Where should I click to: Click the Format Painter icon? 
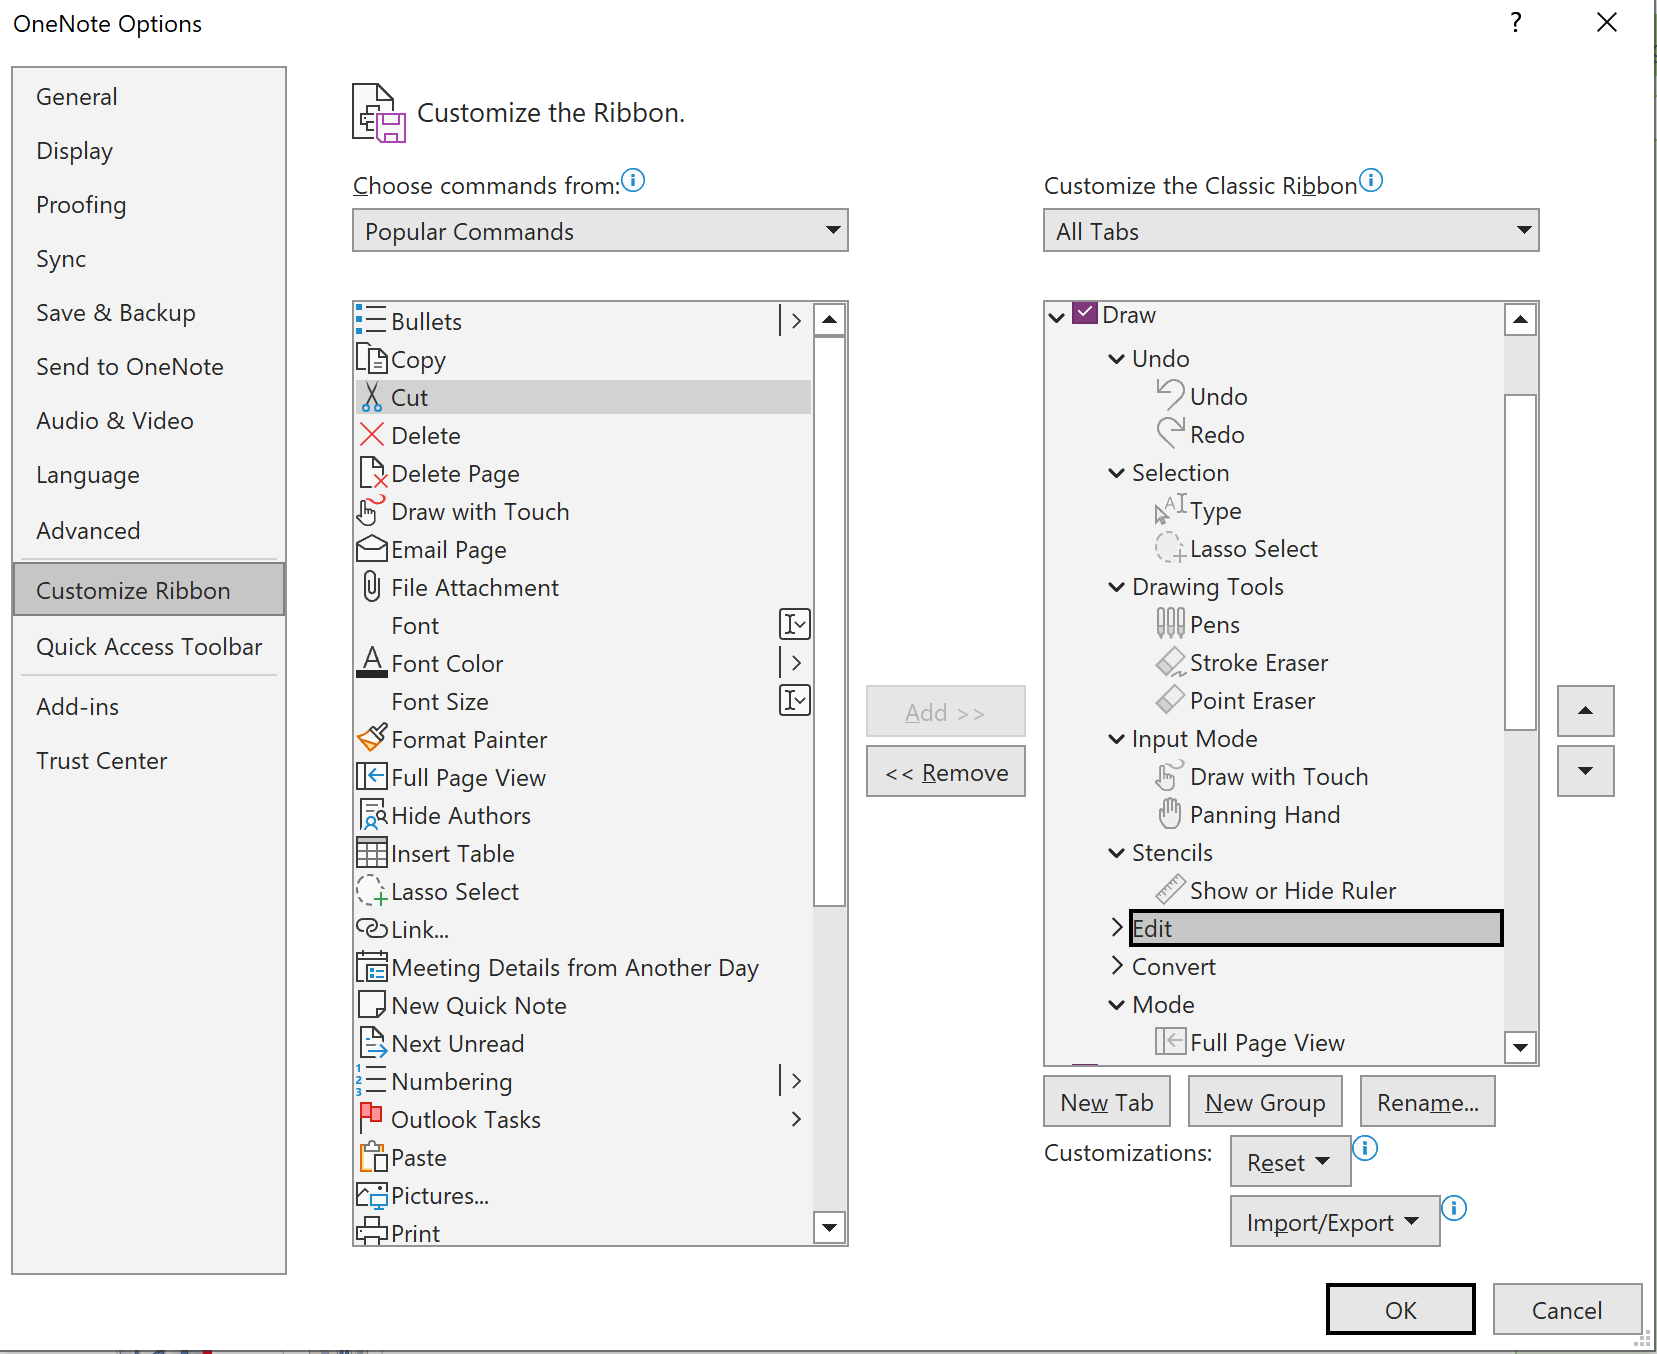pos(371,738)
